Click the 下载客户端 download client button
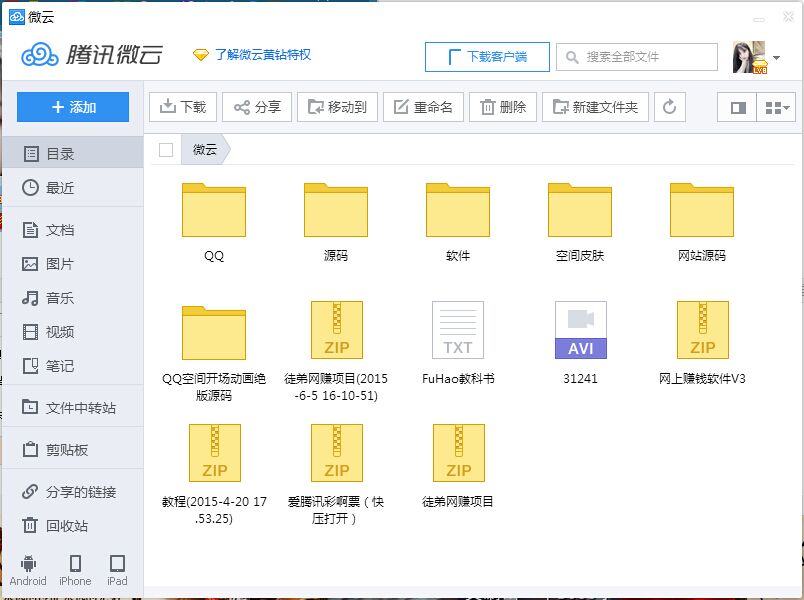Screen dimensions: 804x600 [487, 56]
